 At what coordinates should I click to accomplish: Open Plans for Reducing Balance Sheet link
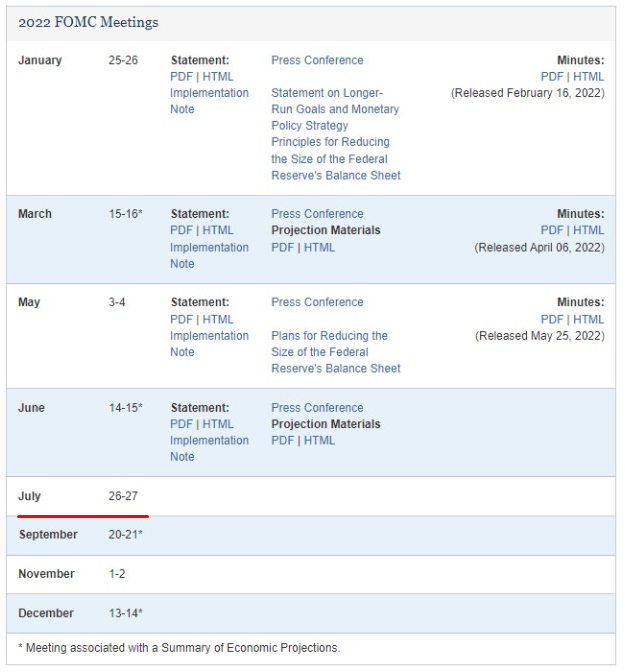[336, 352]
